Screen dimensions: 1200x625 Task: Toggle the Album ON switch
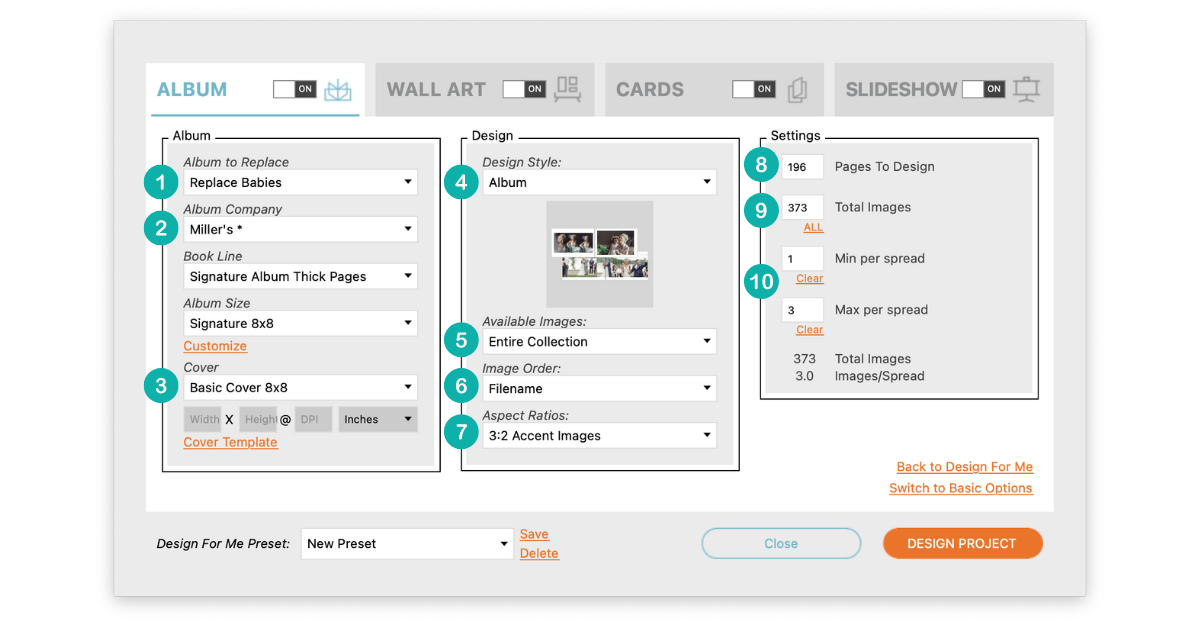295,89
